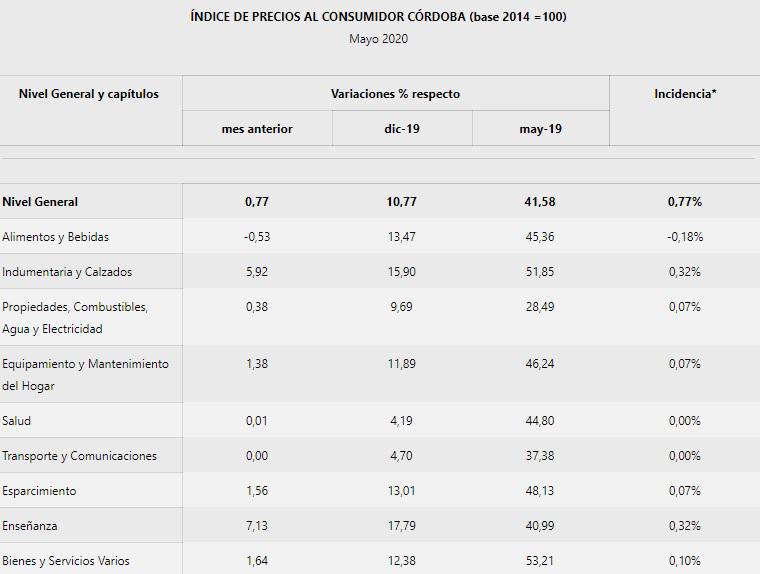The height and width of the screenshot is (574, 760).
Task: Click Nivel General incidencia 0,77%
Action: 685,202
